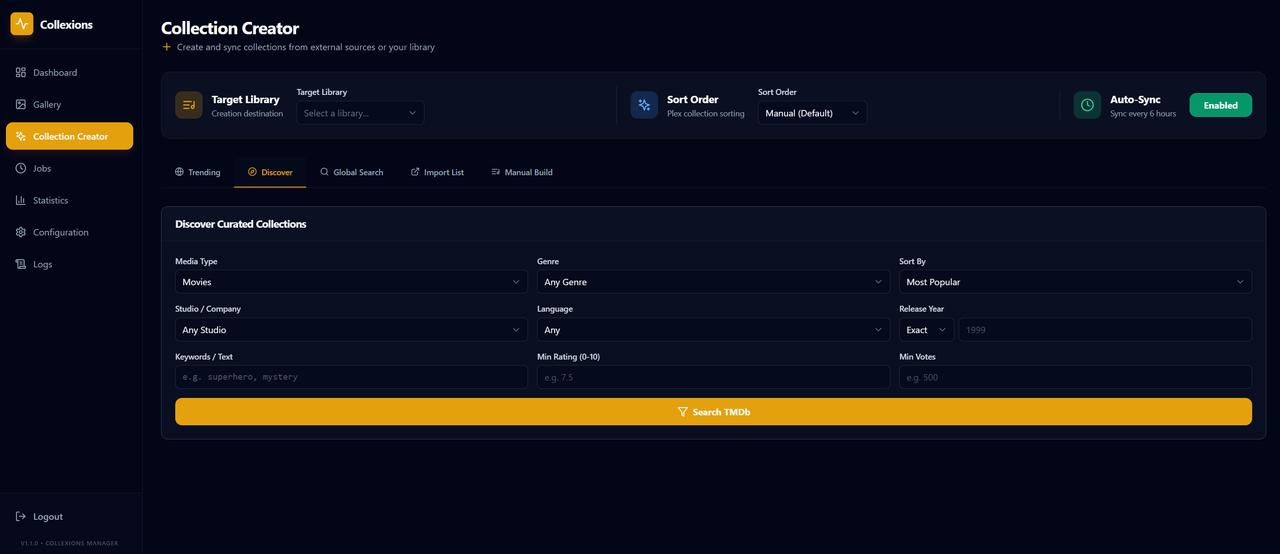The width and height of the screenshot is (1280, 554).
Task: Click the Statistics bar chart icon
Action: [21, 201]
